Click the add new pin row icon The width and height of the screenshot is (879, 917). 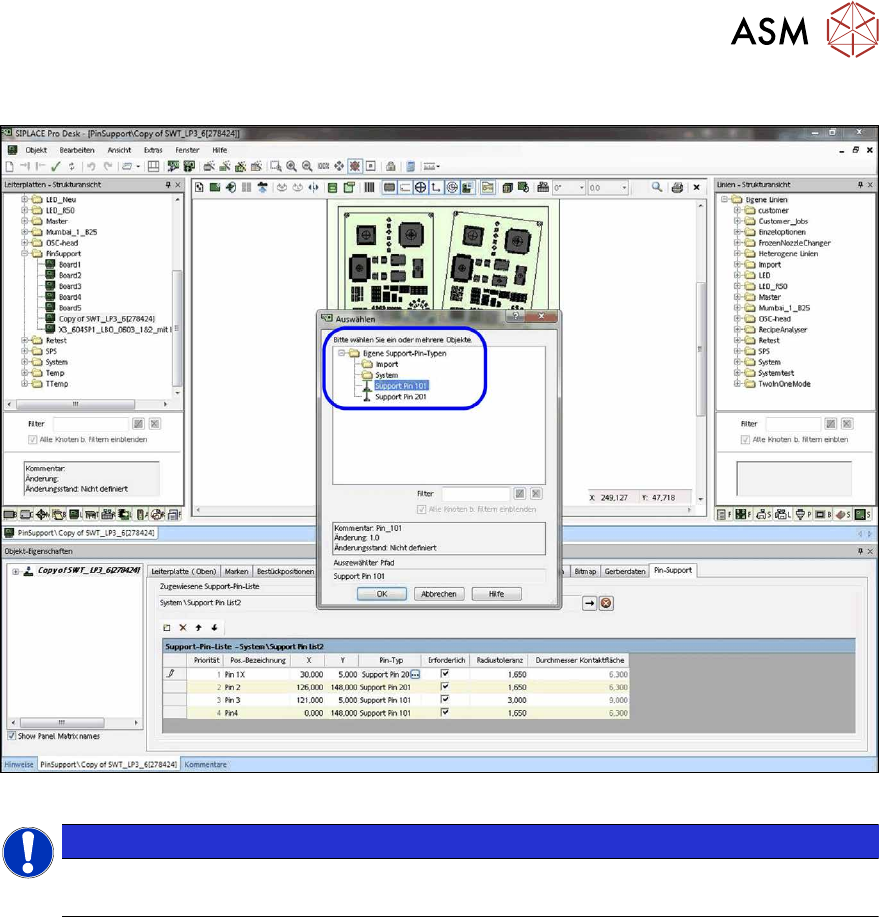(167, 628)
